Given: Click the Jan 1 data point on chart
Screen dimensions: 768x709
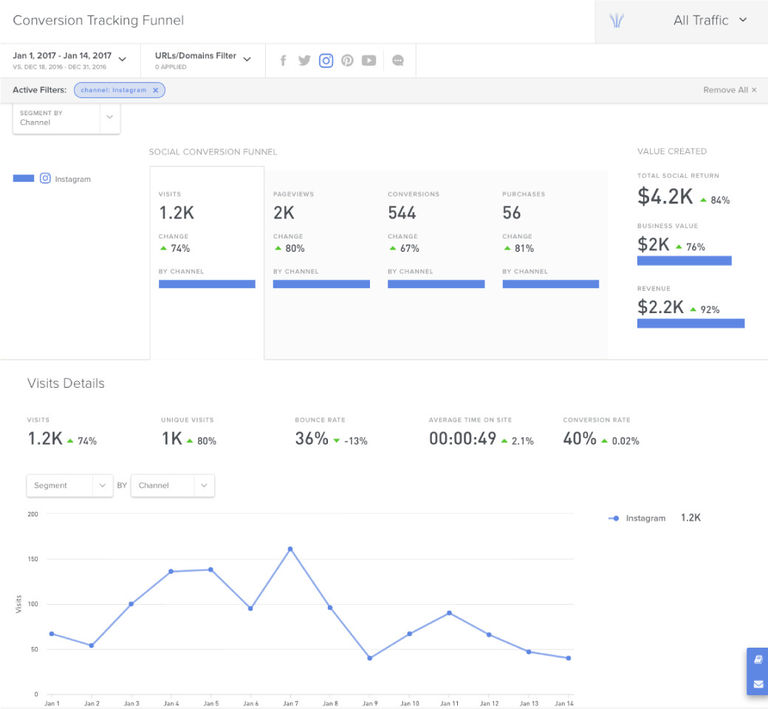Looking at the screenshot, I should coord(51,634).
